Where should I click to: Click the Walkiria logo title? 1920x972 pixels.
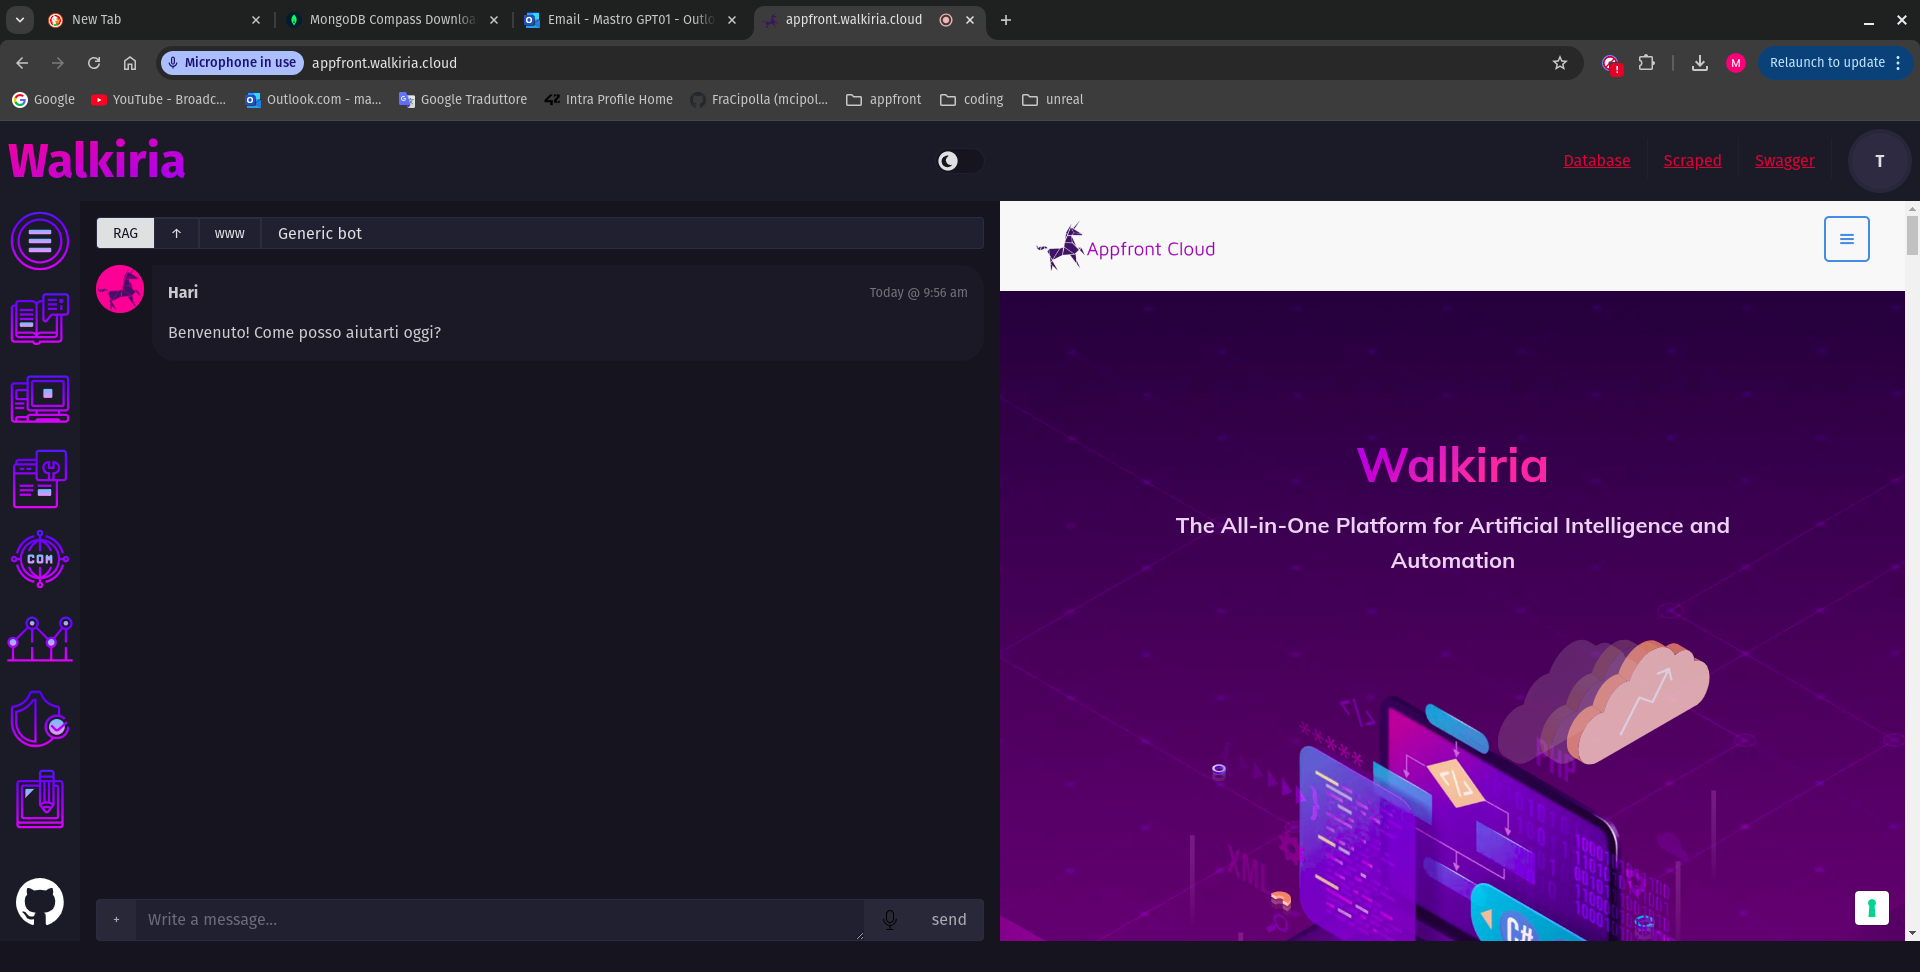[97, 161]
